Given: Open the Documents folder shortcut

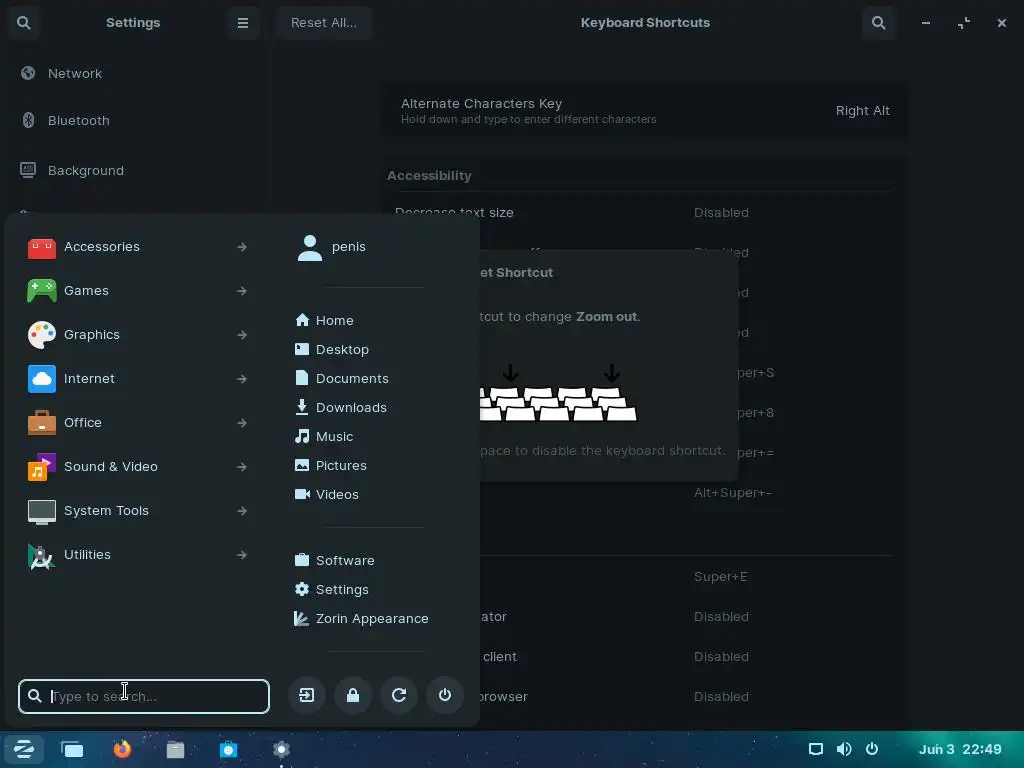Looking at the screenshot, I should pyautogui.click(x=342, y=378).
